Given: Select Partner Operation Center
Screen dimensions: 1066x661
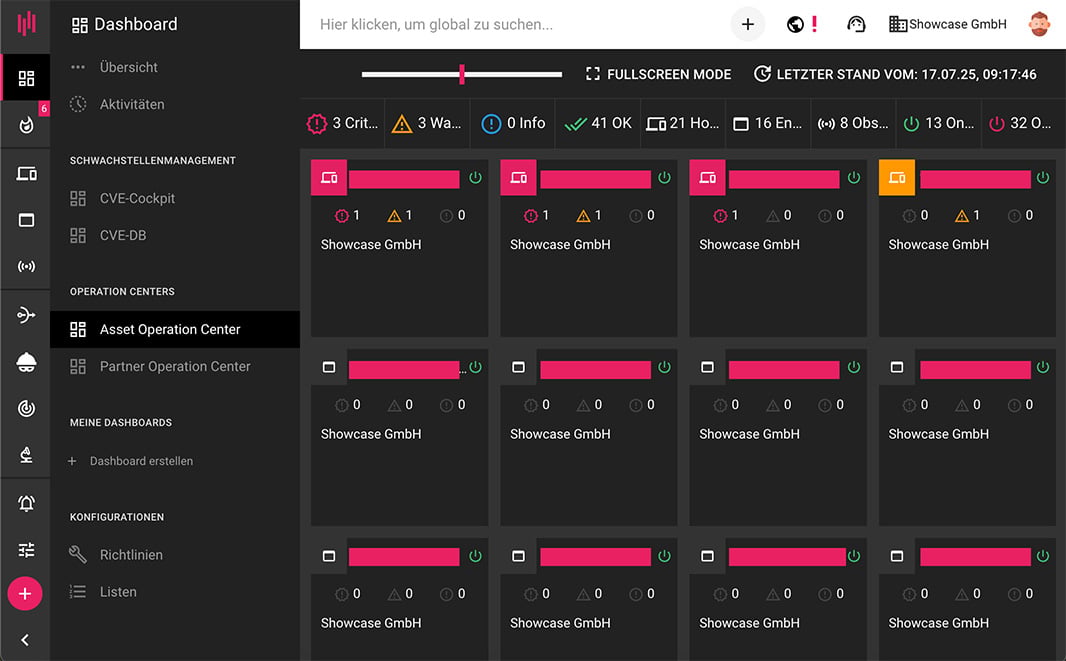Looking at the screenshot, I should pos(175,367).
